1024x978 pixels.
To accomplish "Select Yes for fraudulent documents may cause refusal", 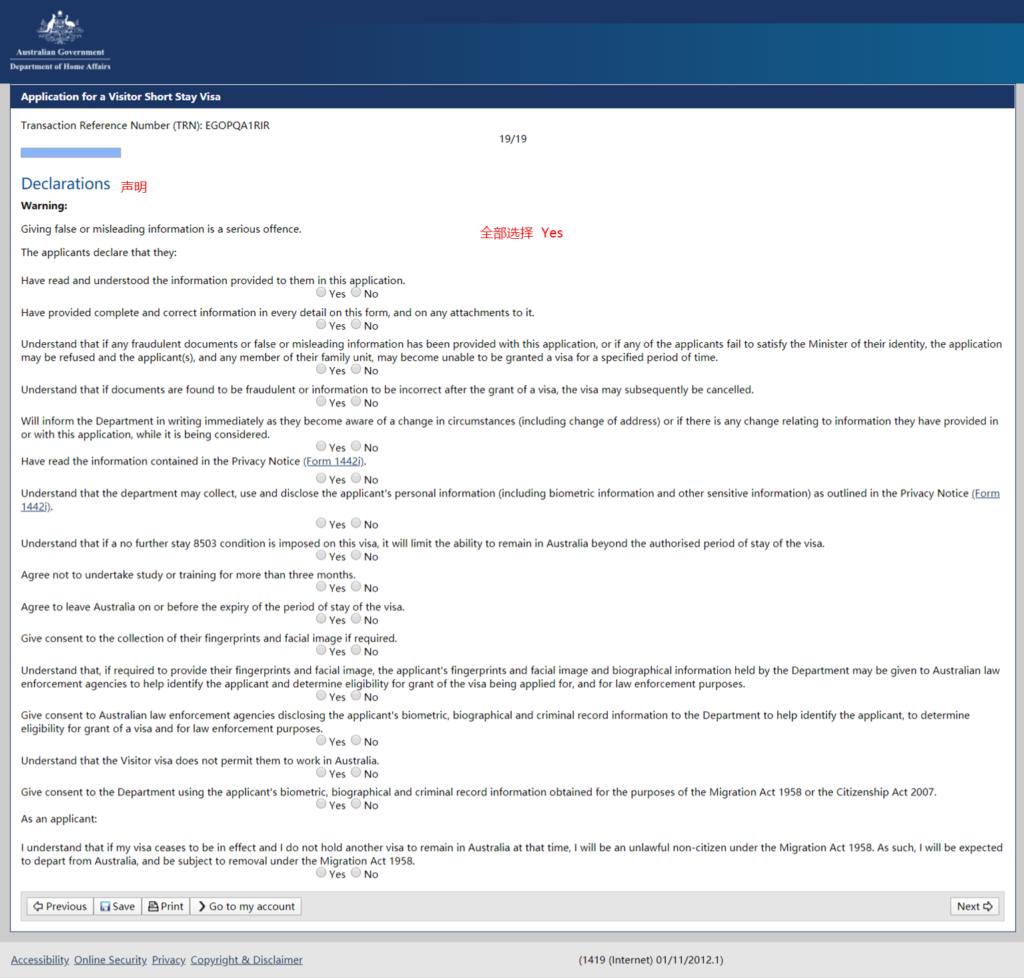I will tap(321, 369).
